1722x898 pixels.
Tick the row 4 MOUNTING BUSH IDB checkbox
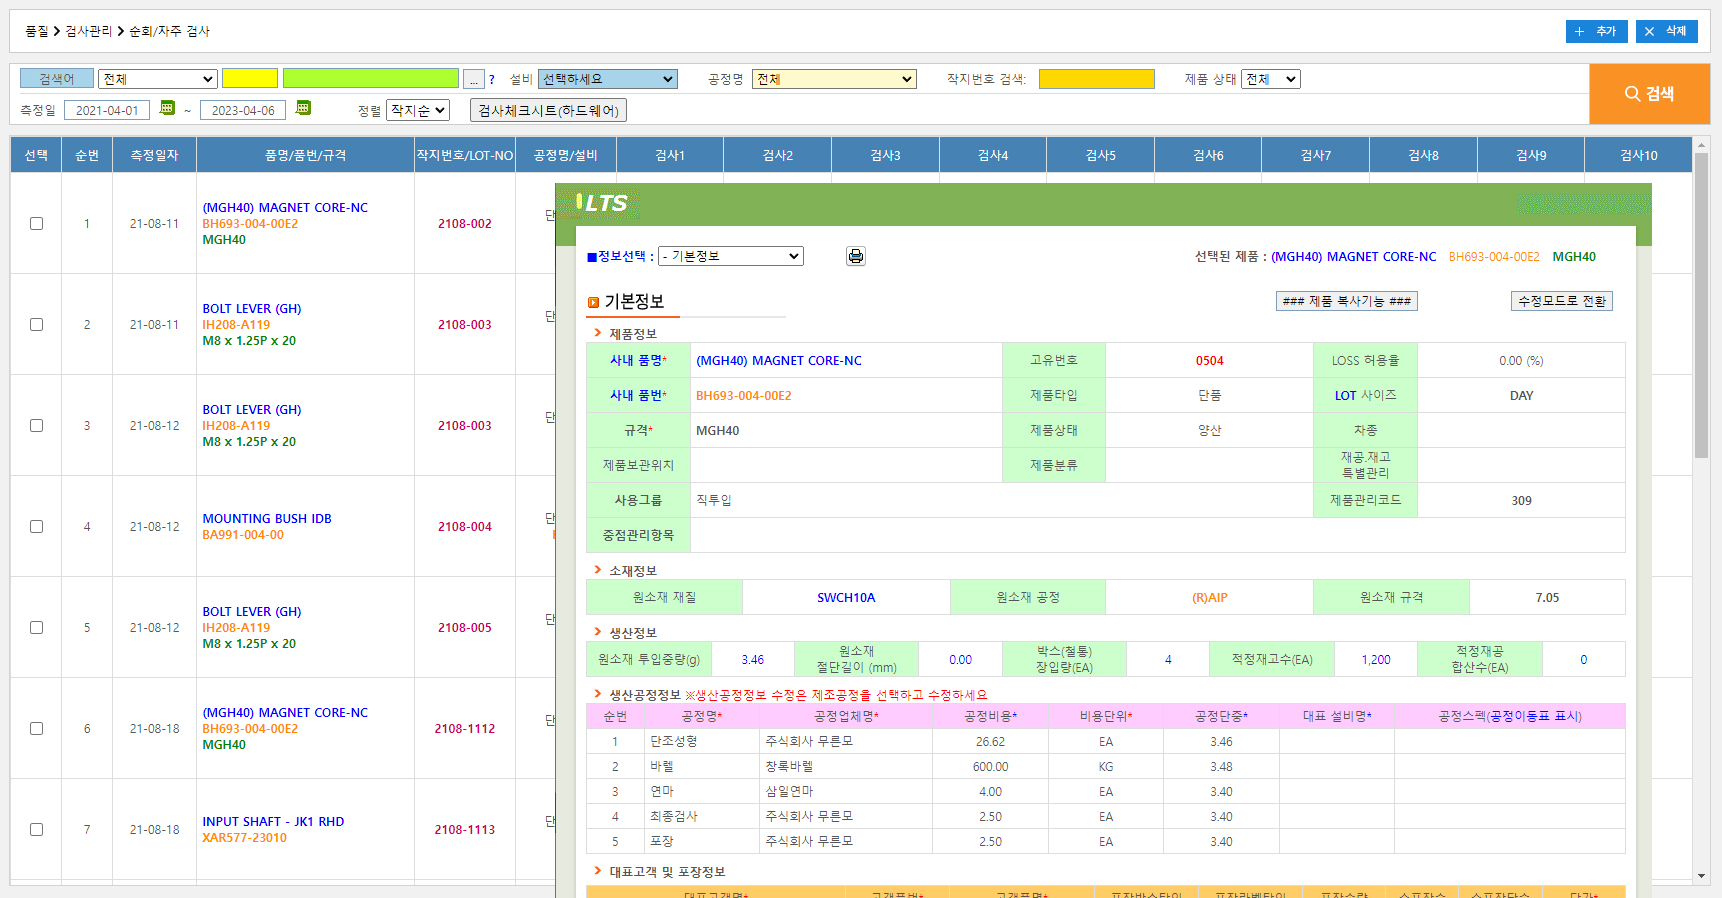(x=37, y=527)
